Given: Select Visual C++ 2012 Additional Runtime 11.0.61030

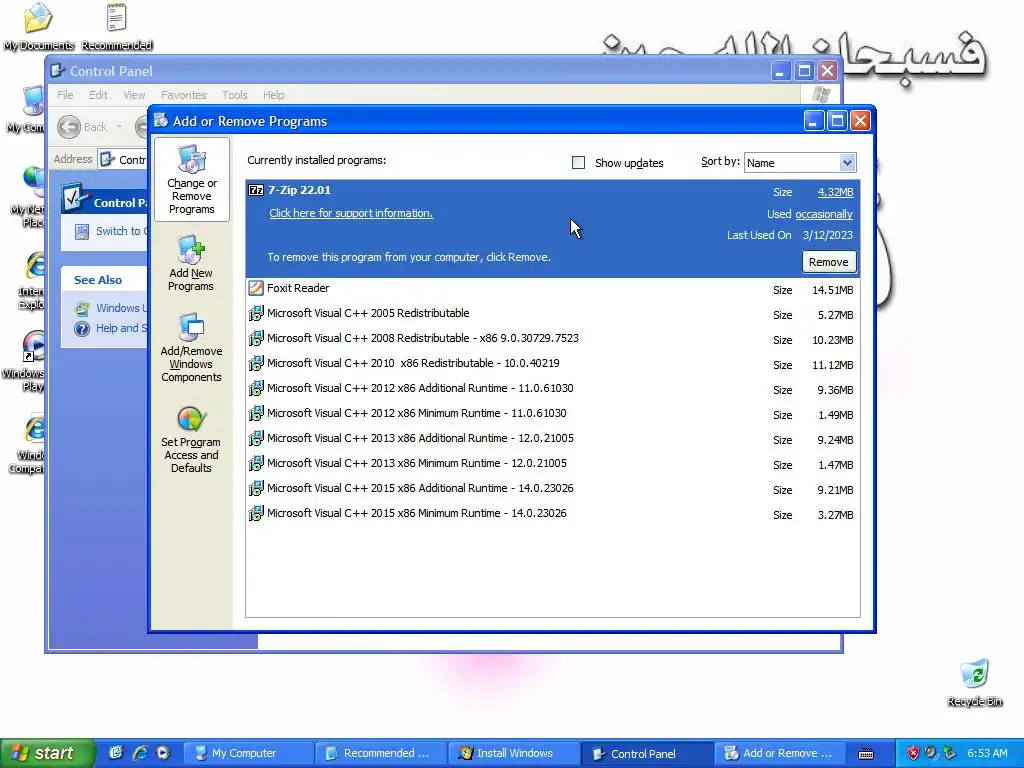Looking at the screenshot, I should click(x=552, y=389).
